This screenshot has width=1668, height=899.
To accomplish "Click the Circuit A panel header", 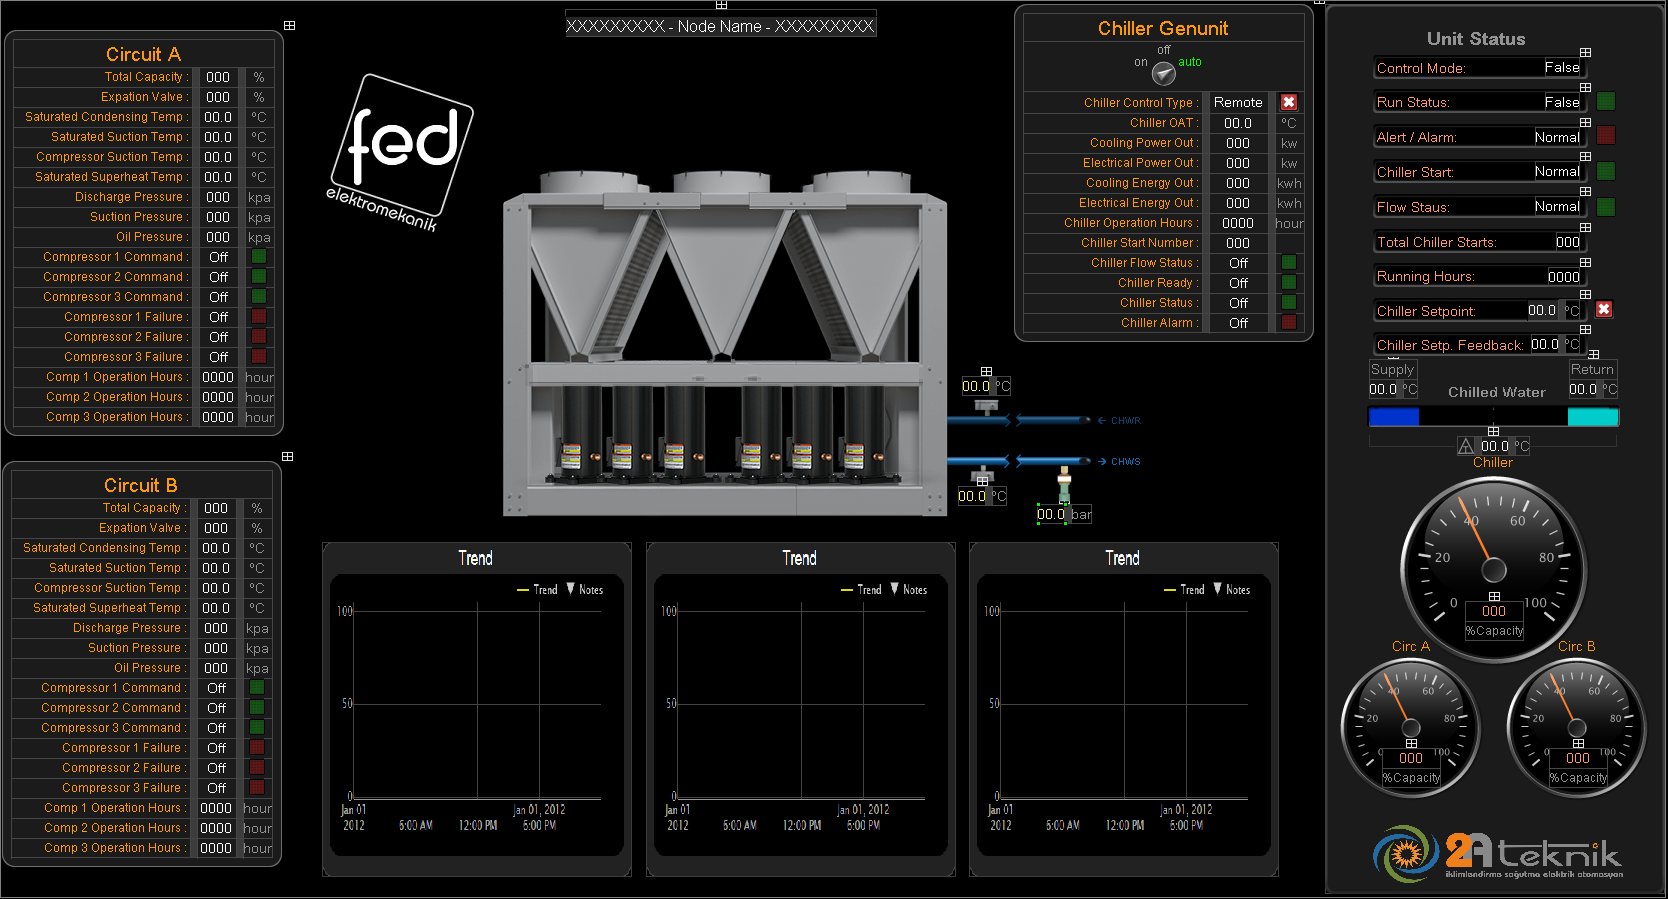I will coord(143,54).
